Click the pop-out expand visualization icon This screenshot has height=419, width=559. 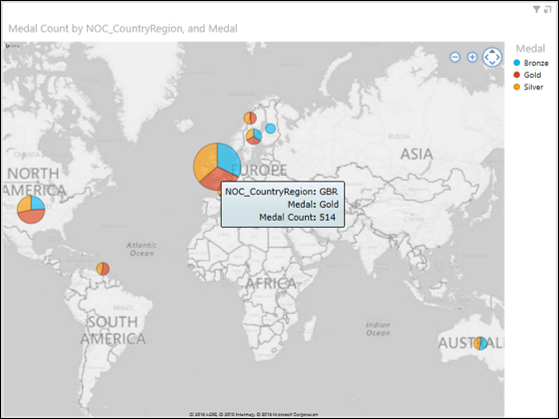click(x=548, y=10)
